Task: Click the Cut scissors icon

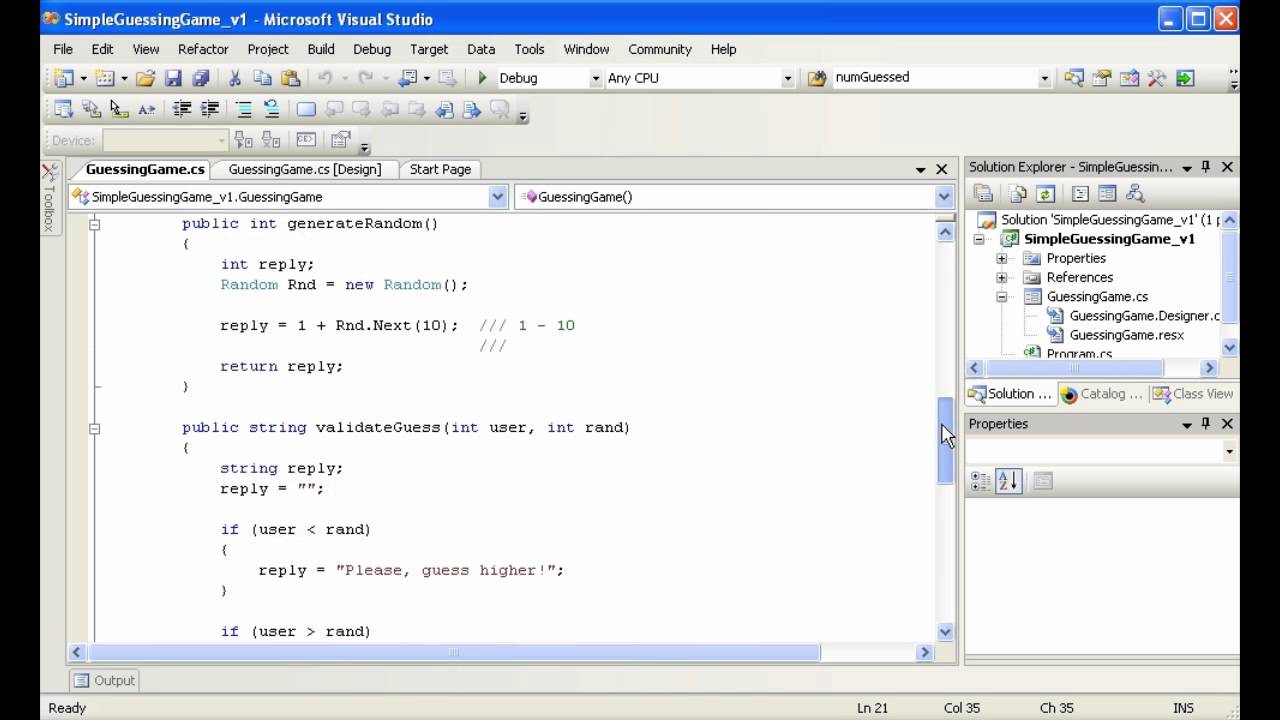Action: click(x=235, y=78)
